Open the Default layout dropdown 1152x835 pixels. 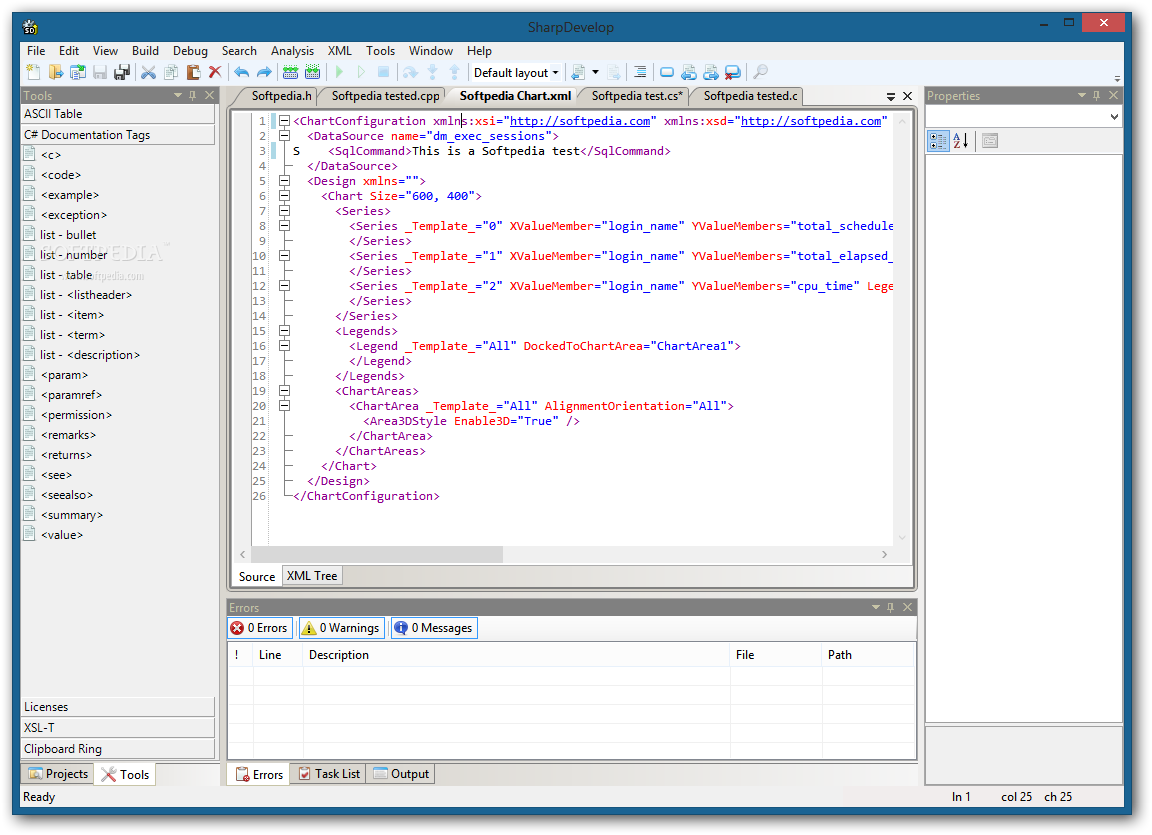[516, 73]
